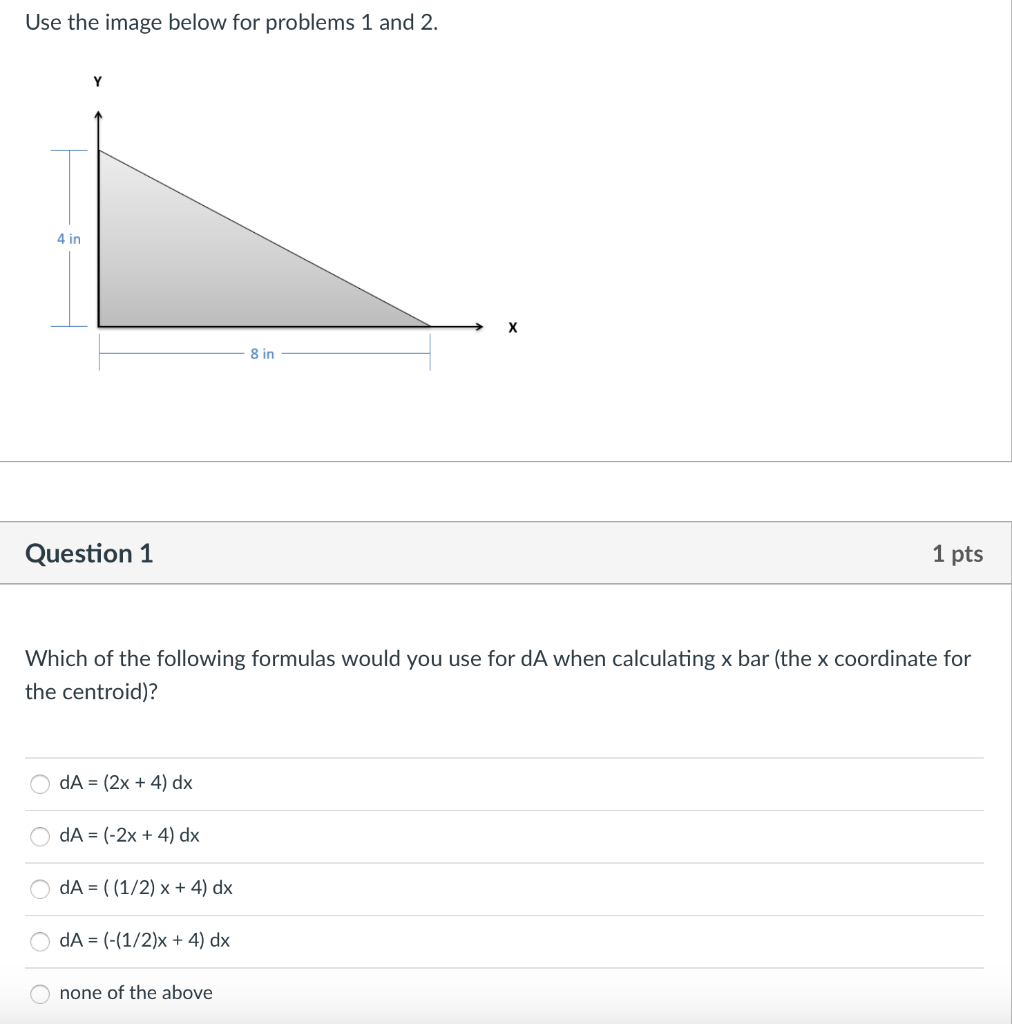1012x1024 pixels.
Task: Choose the dA = (-(1/2)x + 4) dx option
Action: click(40, 940)
